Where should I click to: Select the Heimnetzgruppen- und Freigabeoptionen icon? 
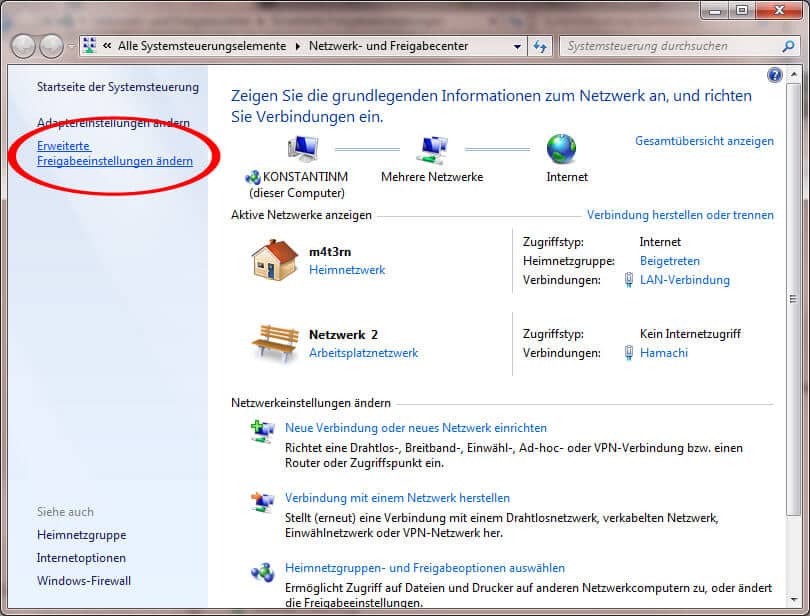click(x=263, y=572)
